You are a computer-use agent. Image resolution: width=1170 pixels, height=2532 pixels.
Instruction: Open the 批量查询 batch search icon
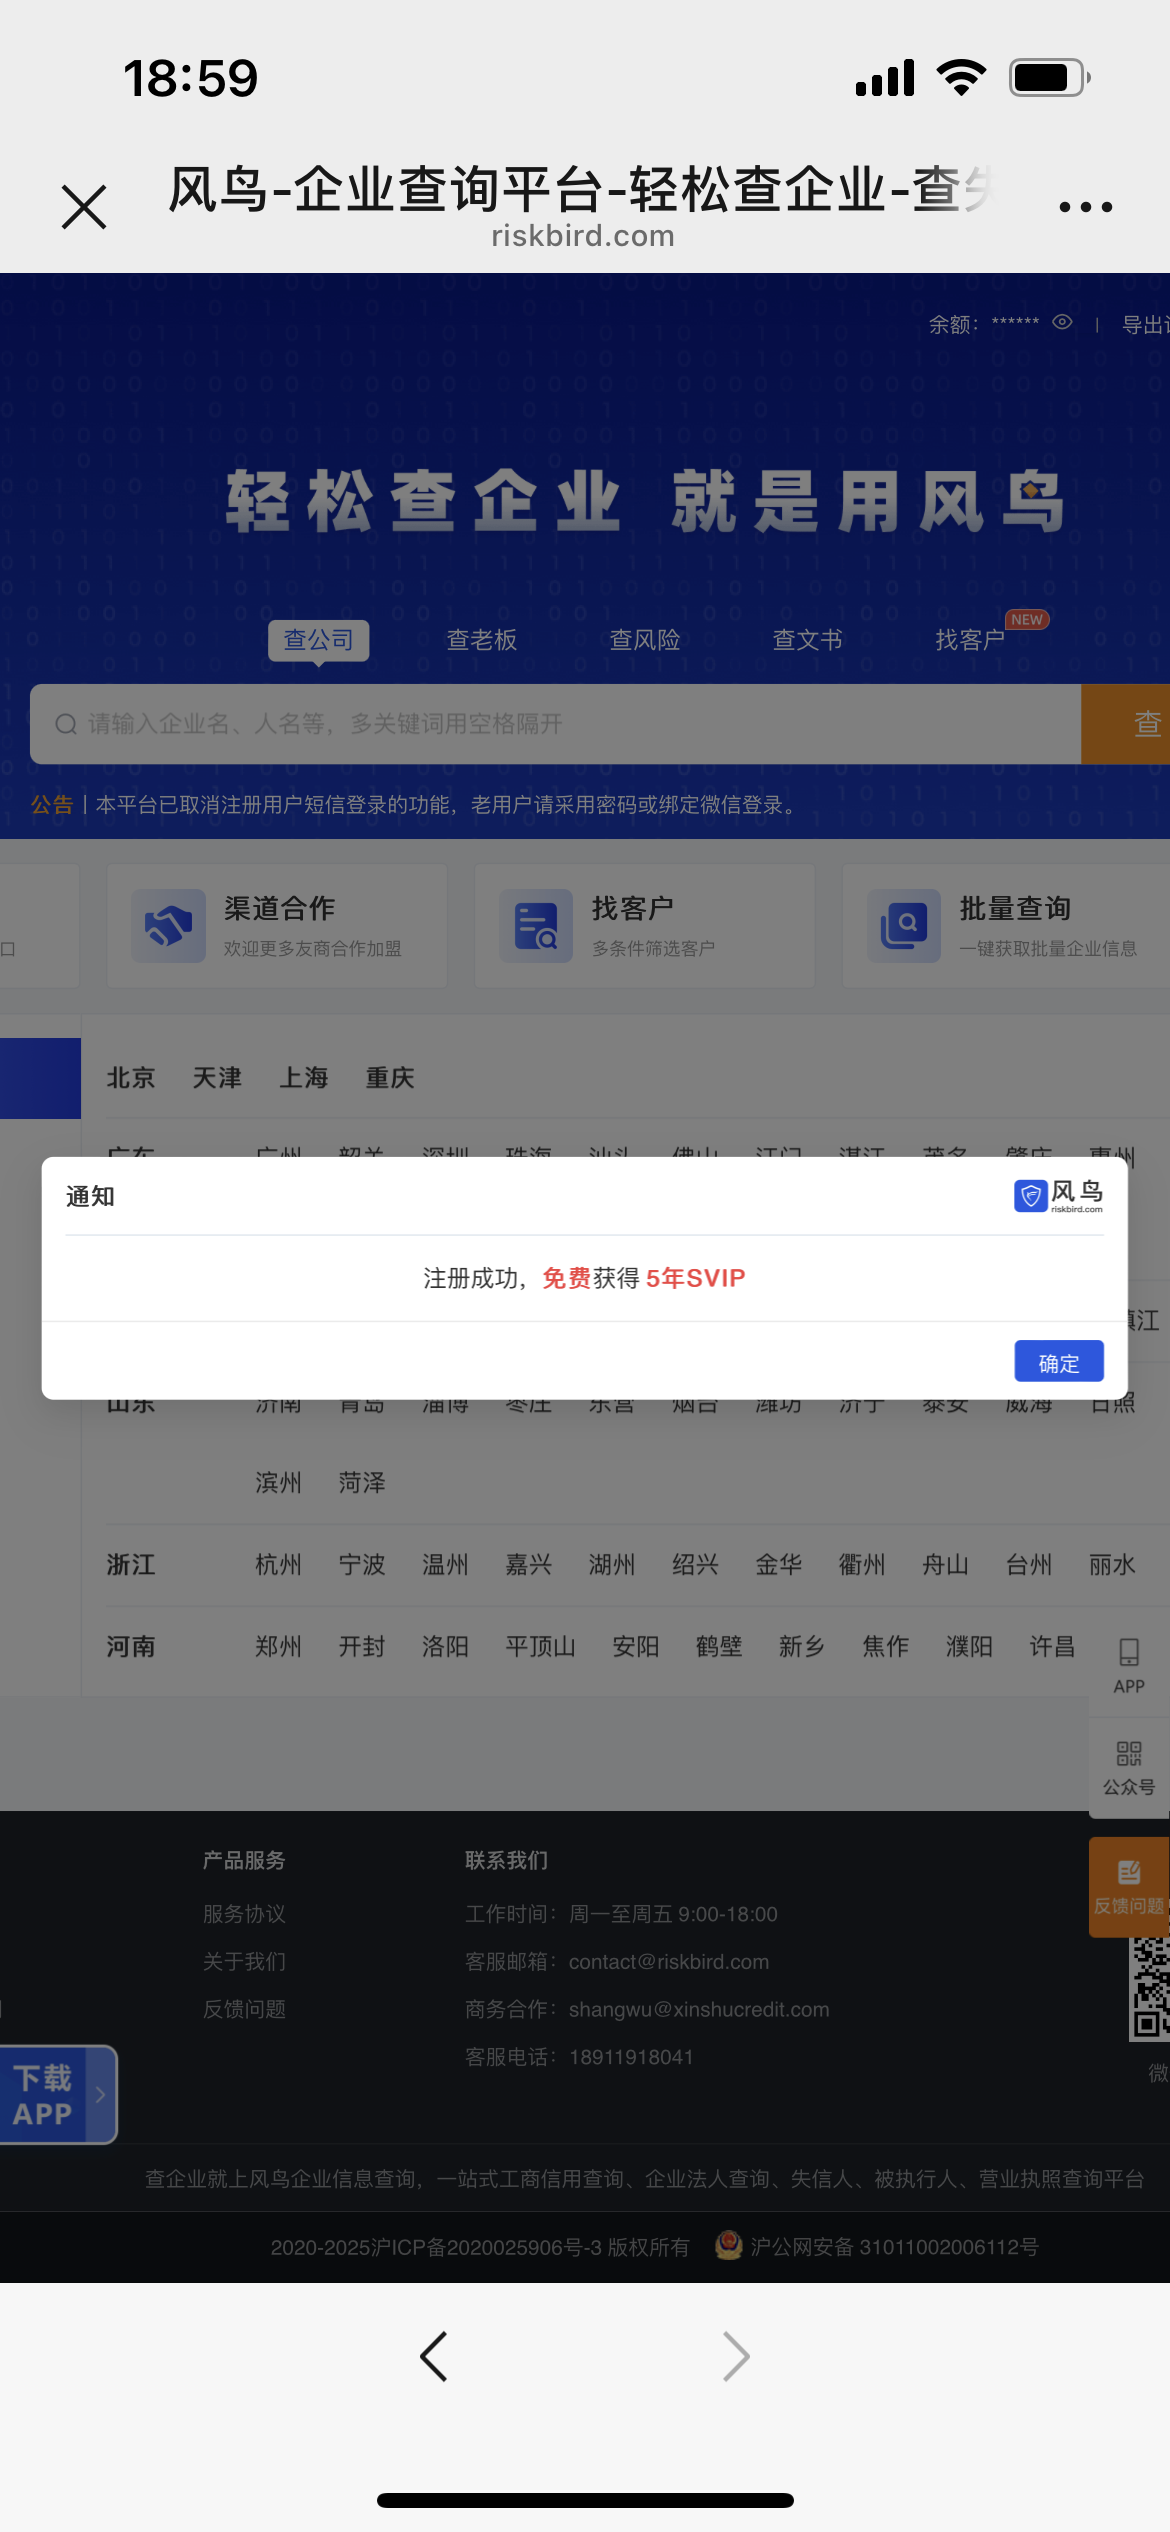pos(904,926)
